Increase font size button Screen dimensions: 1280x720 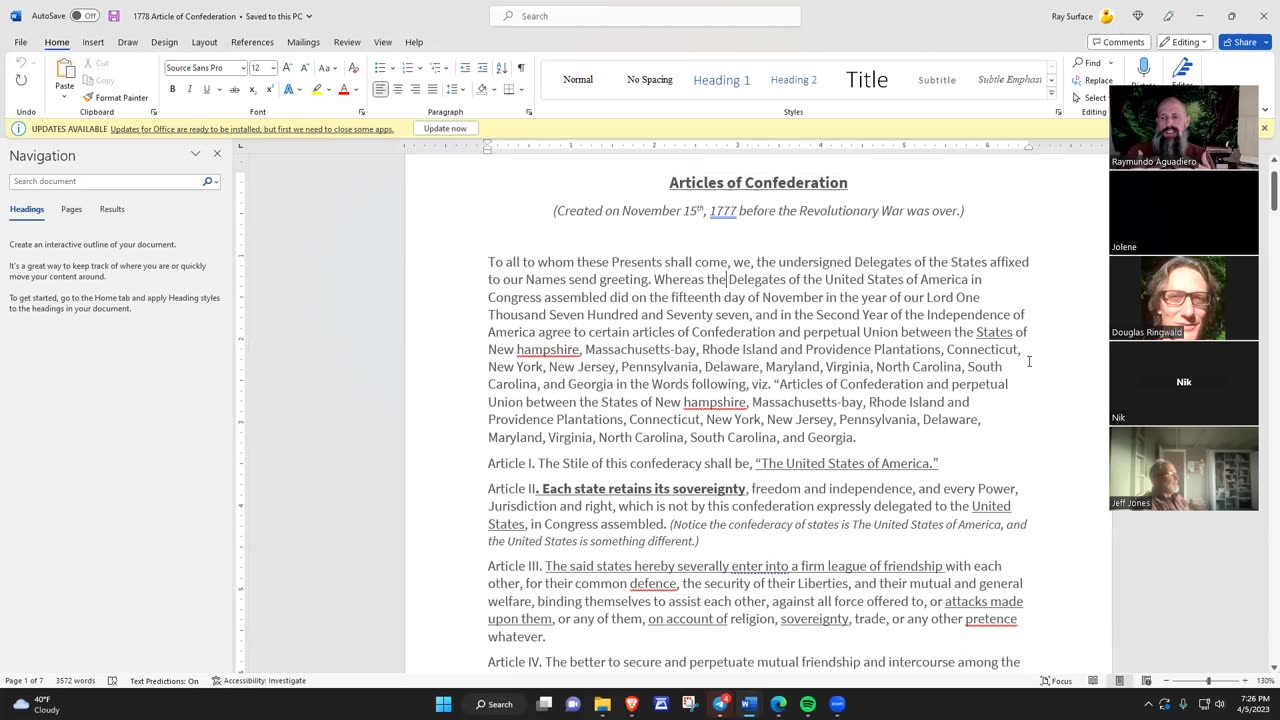click(x=287, y=68)
